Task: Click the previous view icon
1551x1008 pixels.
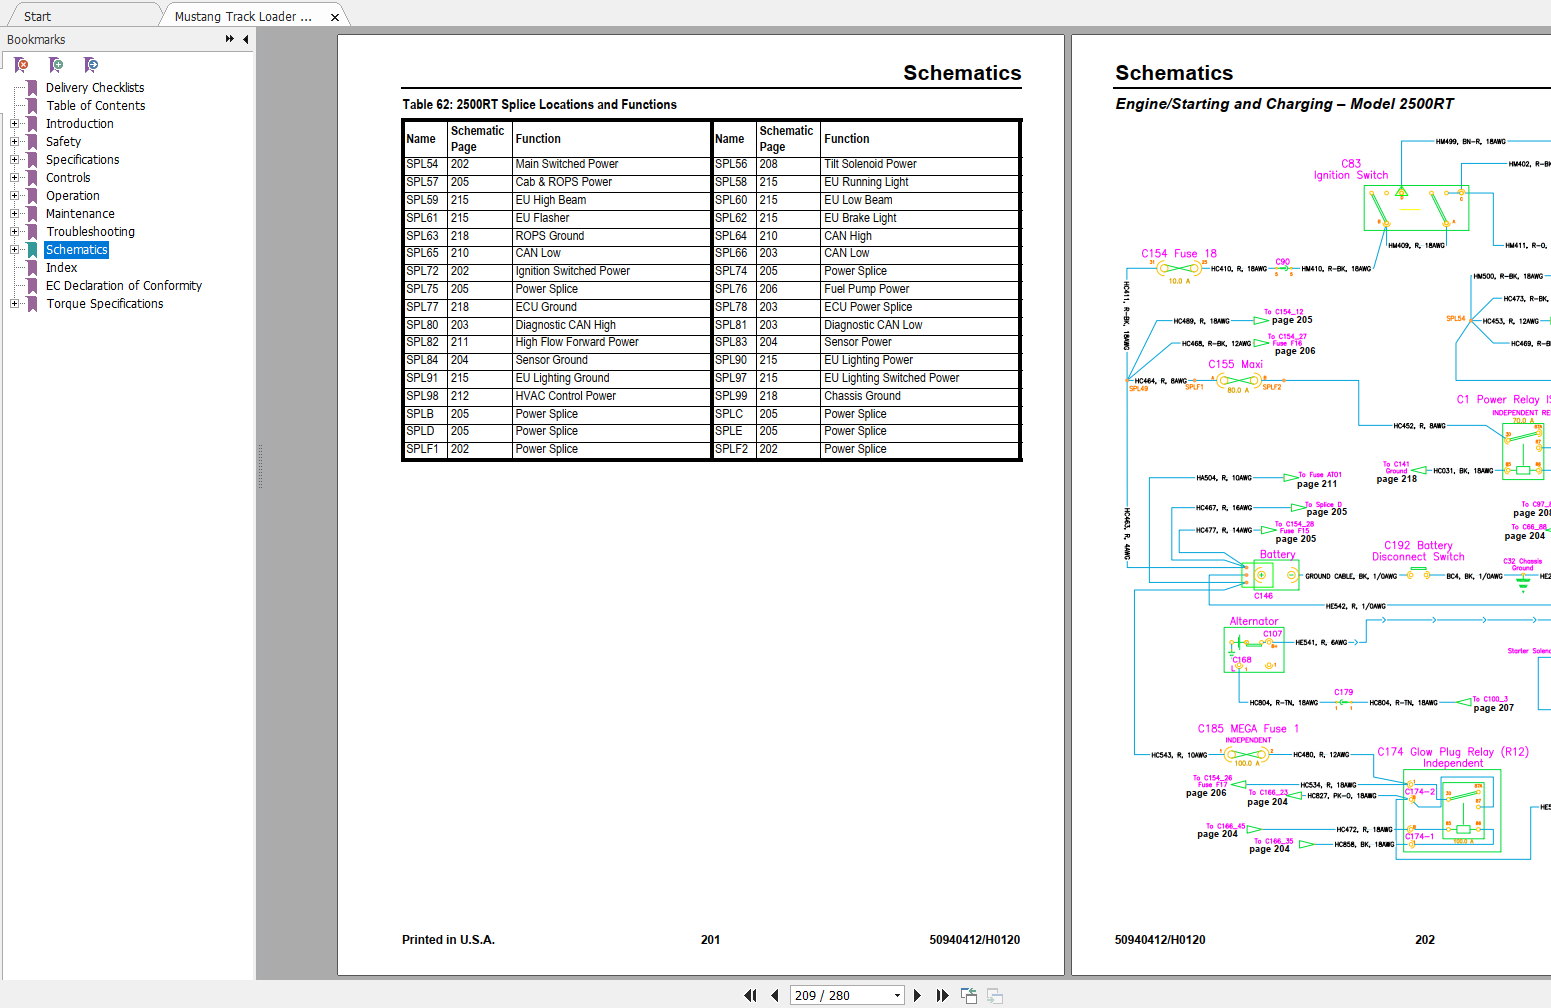Action: pyautogui.click(x=969, y=995)
